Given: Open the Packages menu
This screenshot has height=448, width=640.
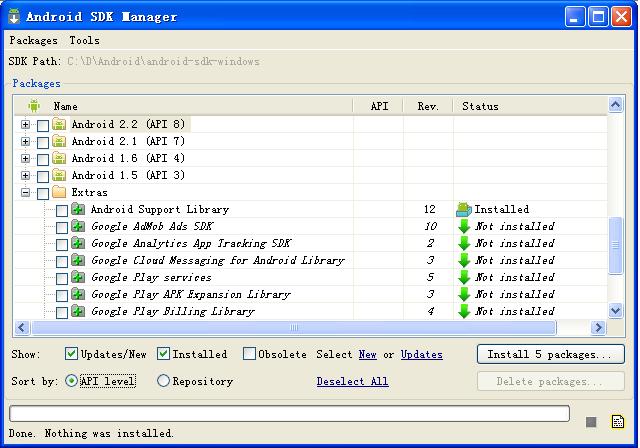Looking at the screenshot, I should click(x=33, y=40).
